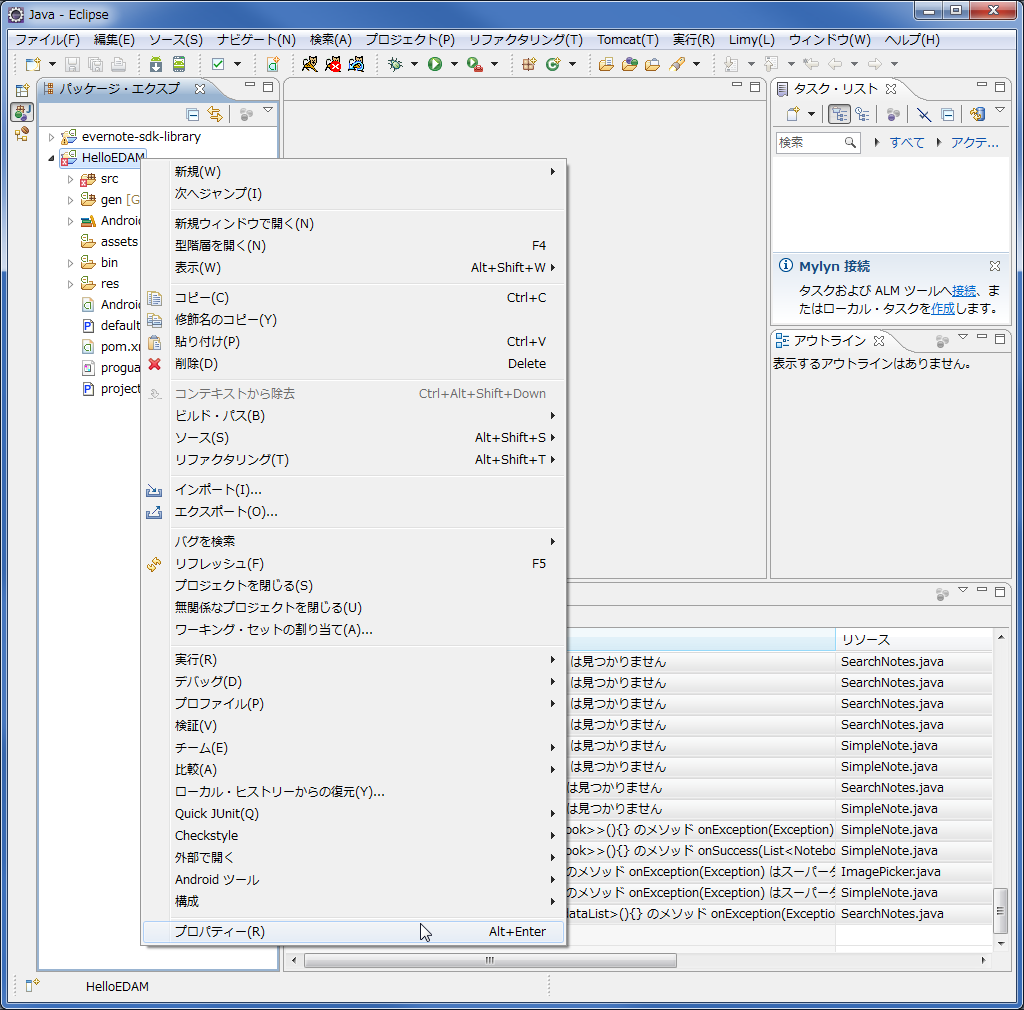The height and width of the screenshot is (1010, 1024).
Task: Click the Open Perspective icon
Action: [x=22, y=90]
